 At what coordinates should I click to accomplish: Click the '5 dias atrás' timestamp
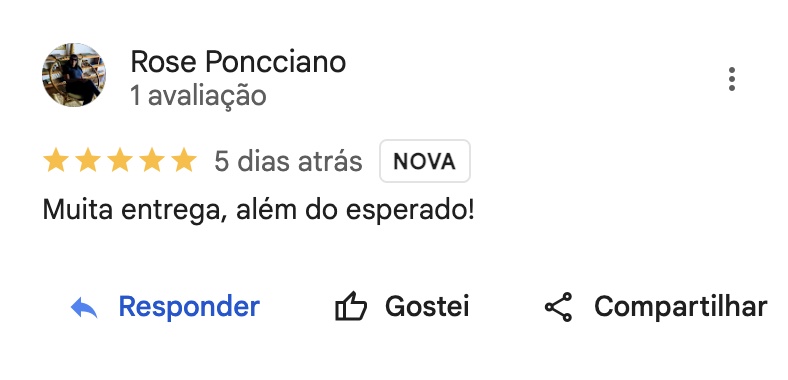(288, 161)
